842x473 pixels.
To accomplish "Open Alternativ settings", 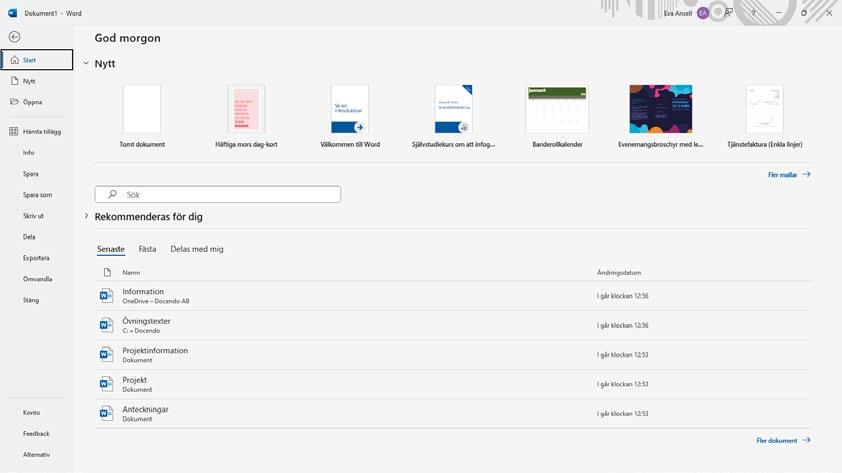I will 37,455.
